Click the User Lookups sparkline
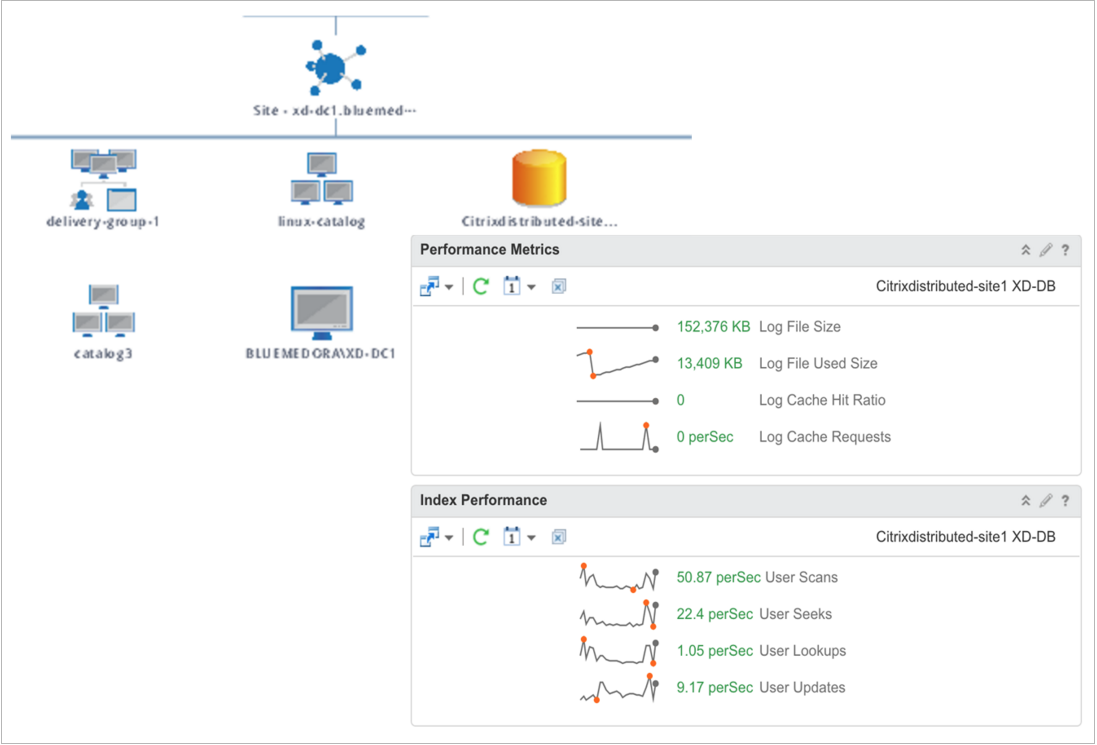1097x745 pixels. point(619,651)
